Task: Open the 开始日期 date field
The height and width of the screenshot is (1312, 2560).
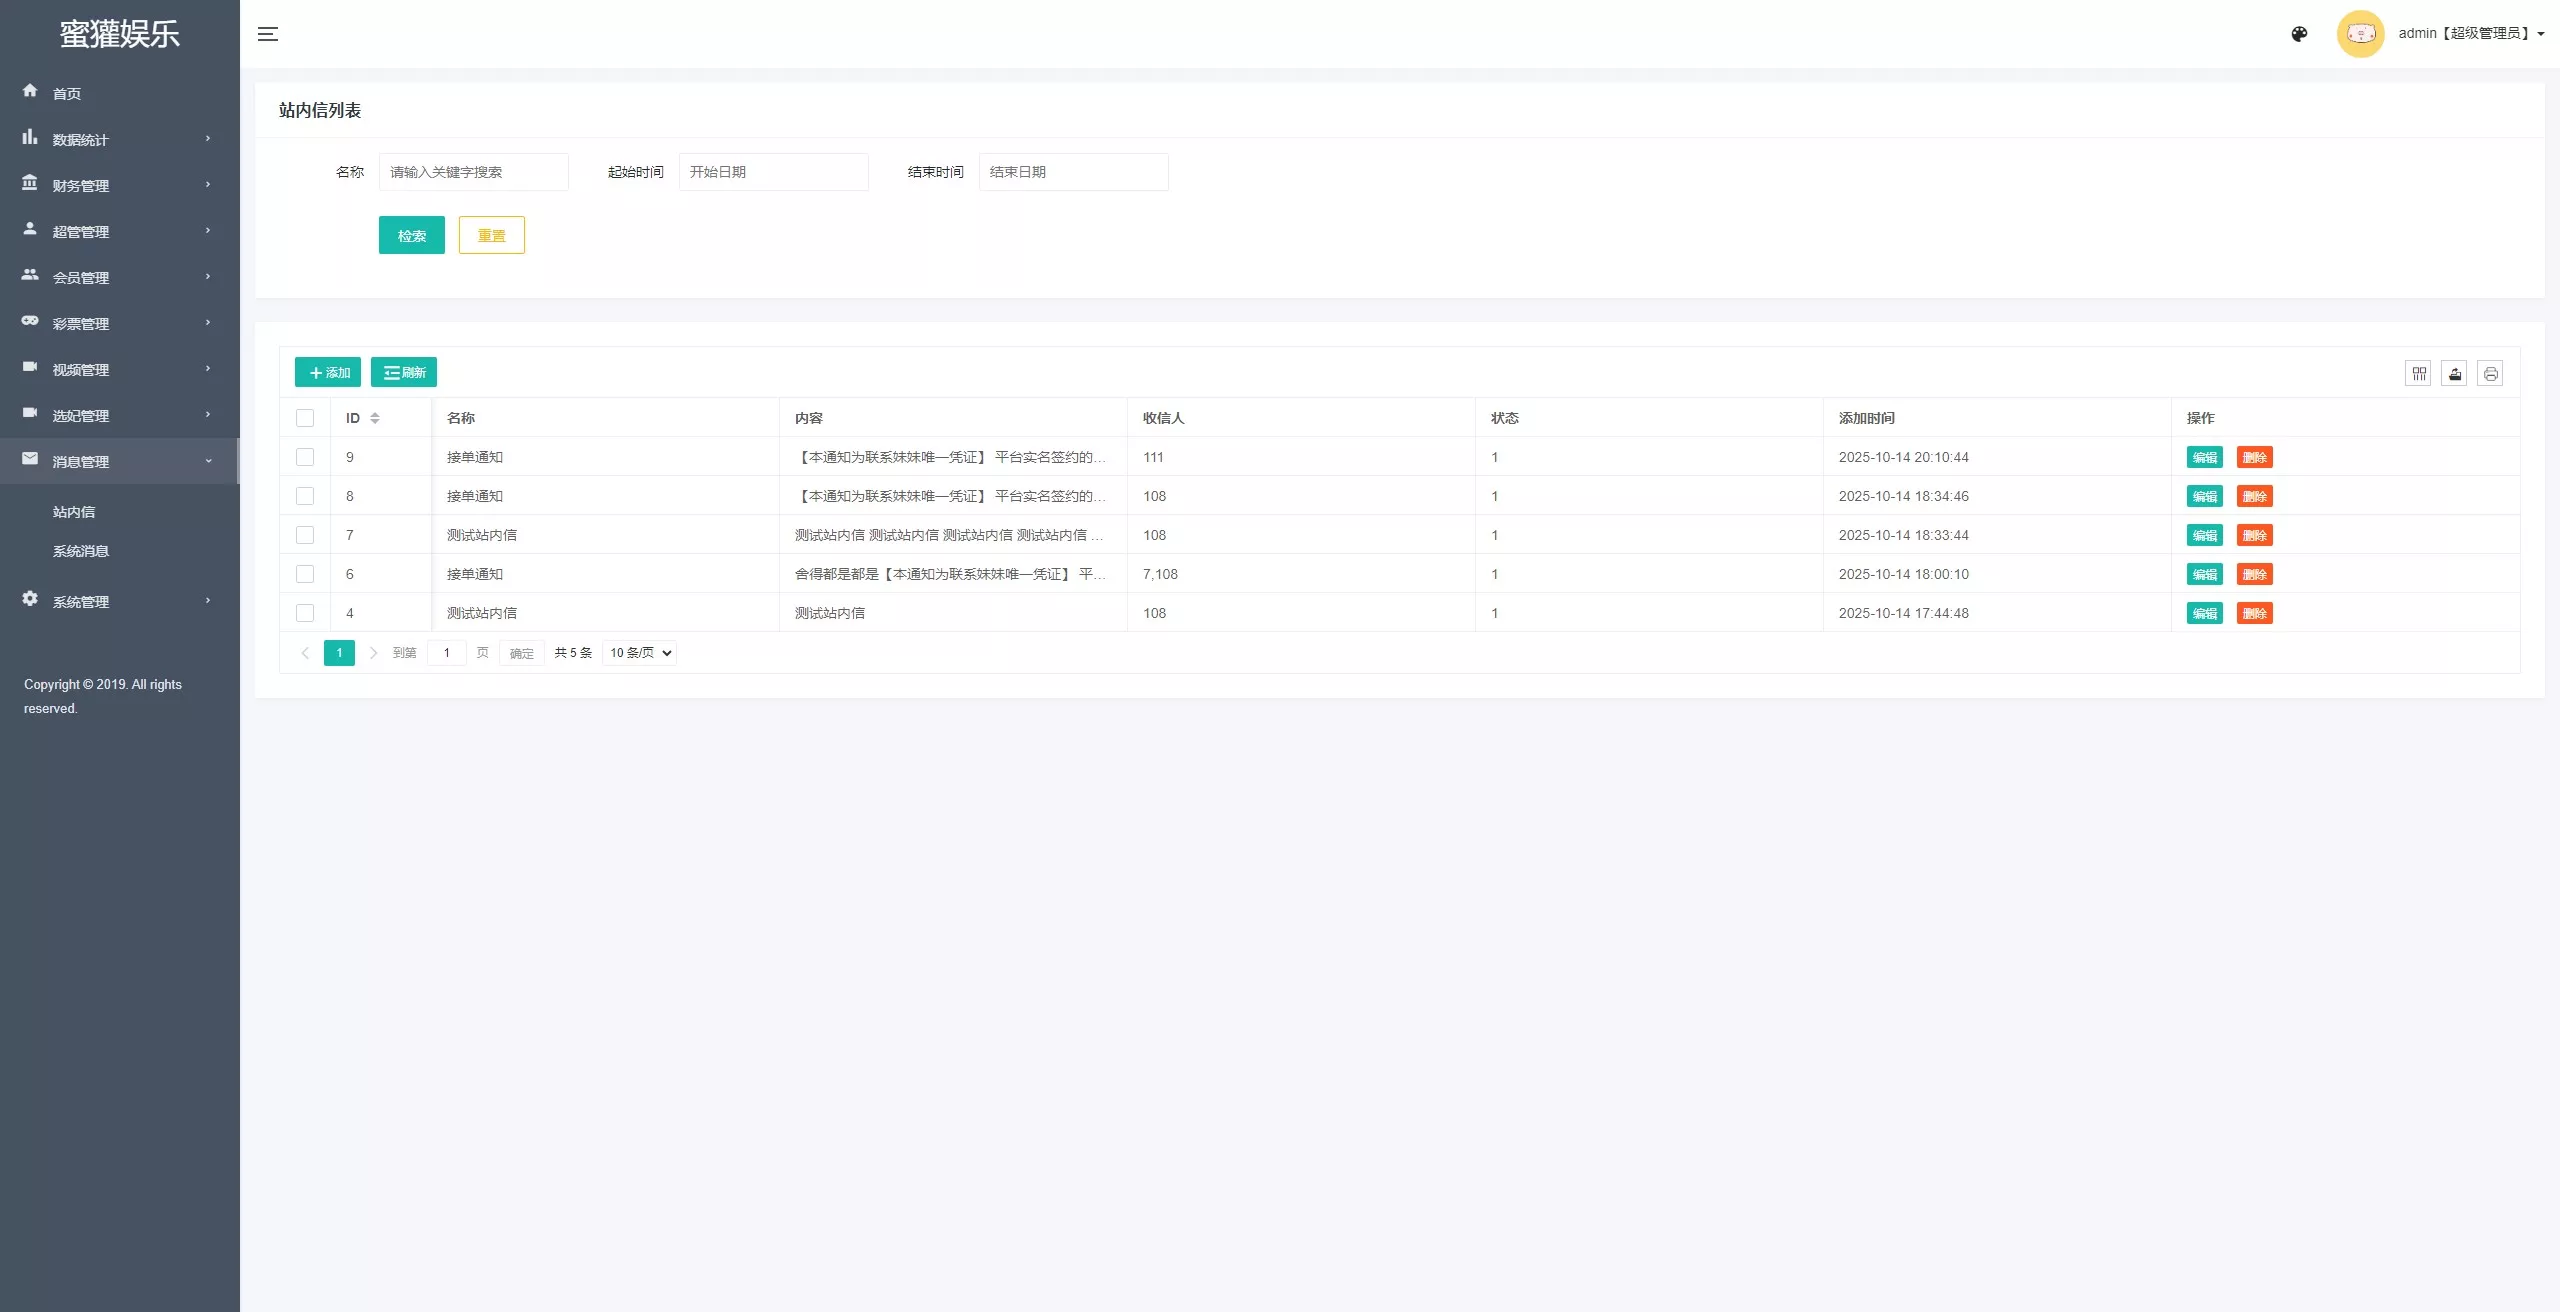Action: [x=773, y=172]
